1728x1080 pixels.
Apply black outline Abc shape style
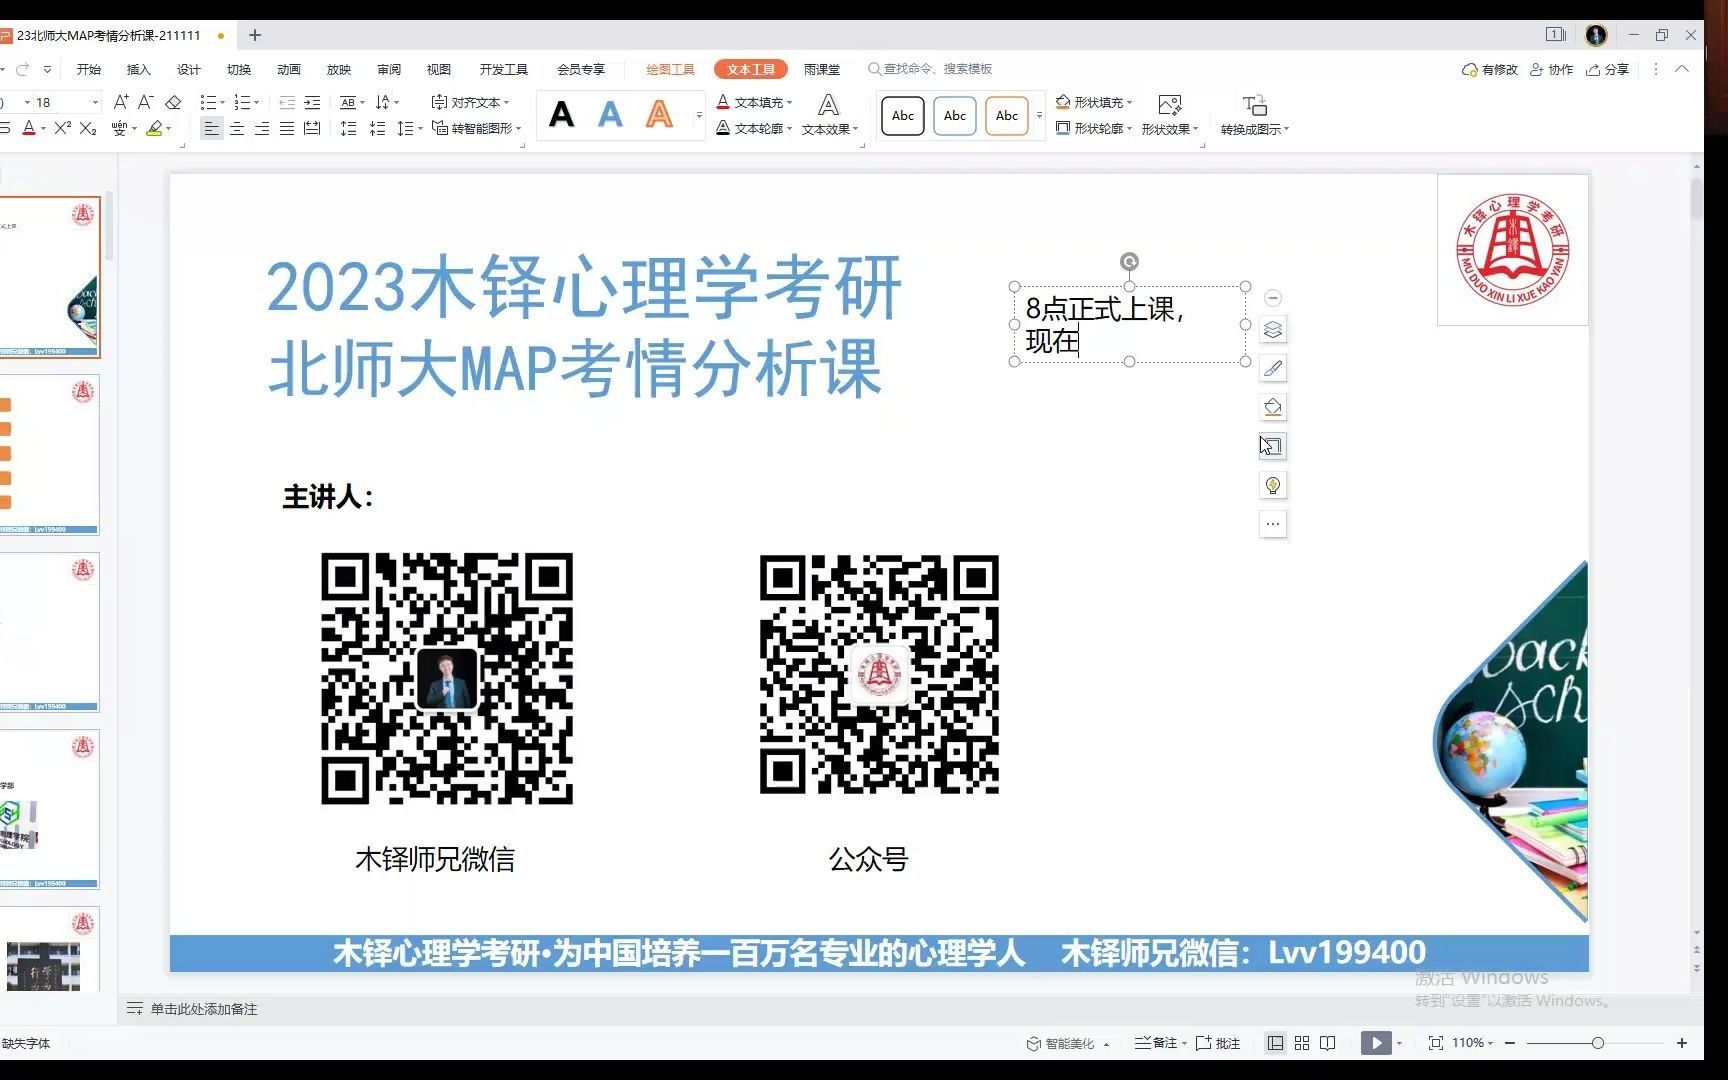(903, 116)
